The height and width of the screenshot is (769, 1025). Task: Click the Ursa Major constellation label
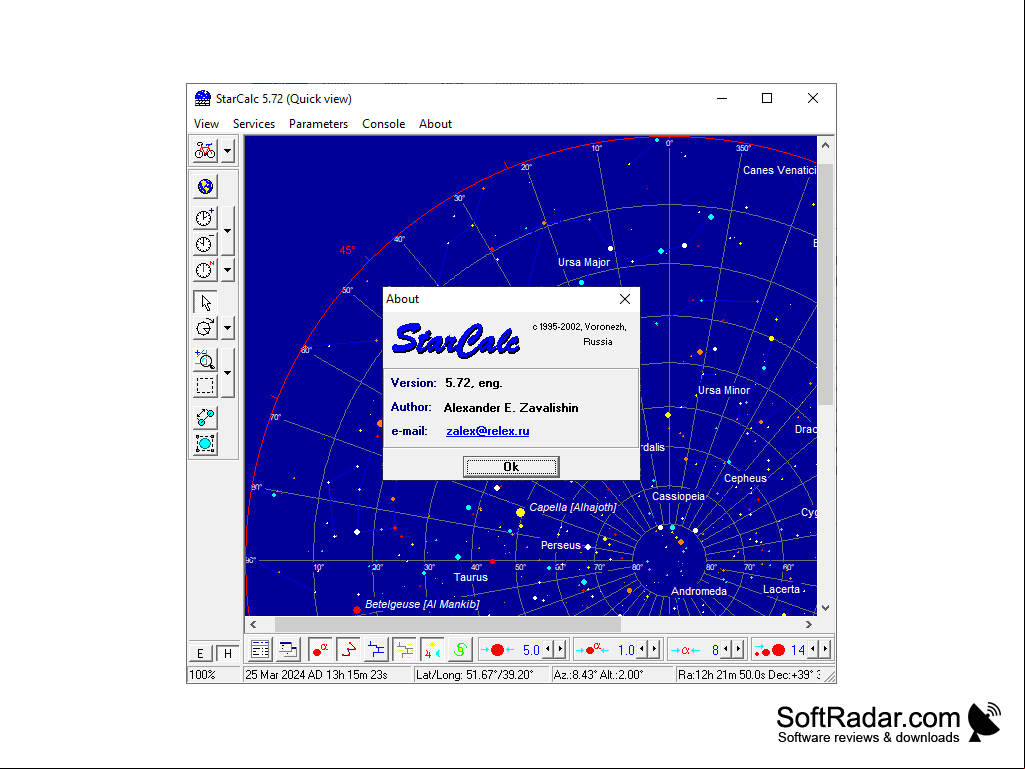coord(584,262)
